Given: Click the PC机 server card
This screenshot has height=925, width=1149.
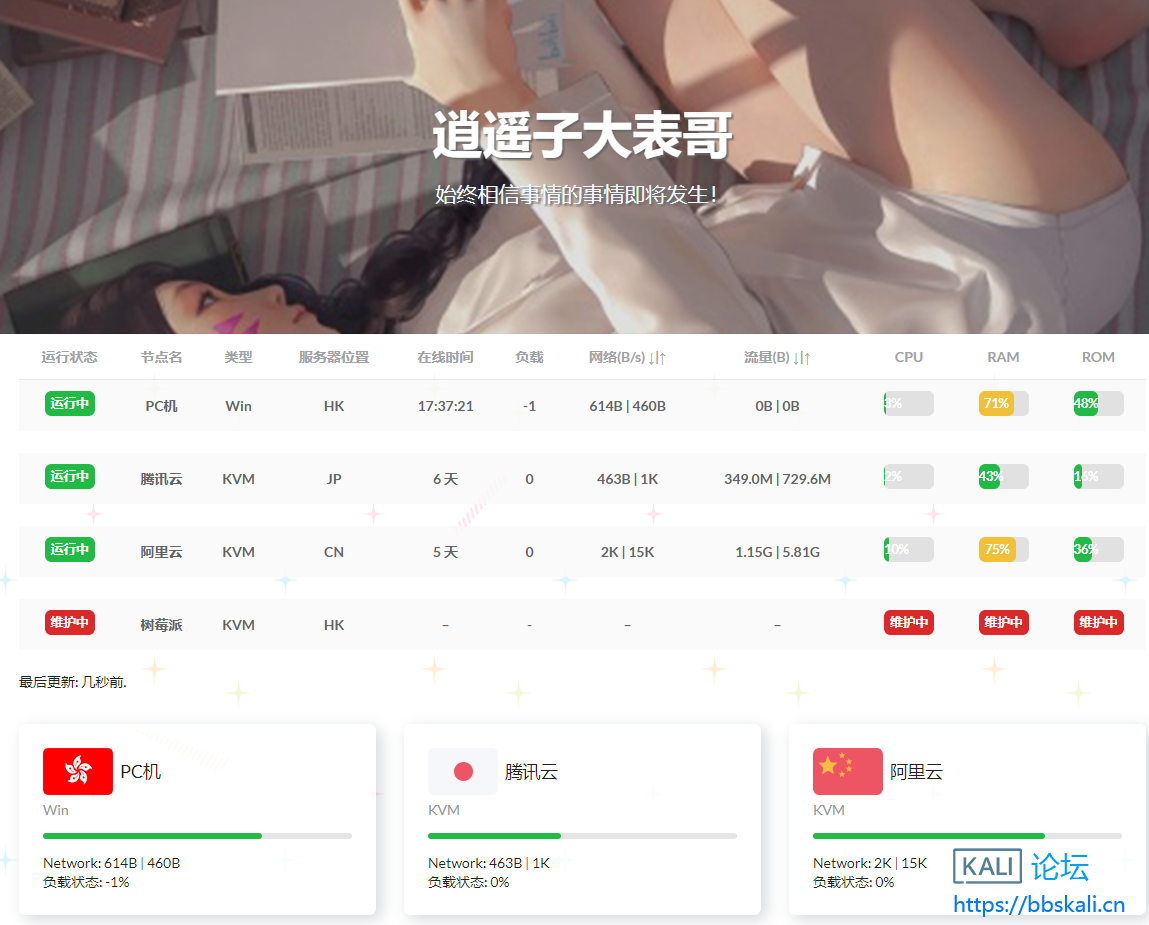Looking at the screenshot, I should coord(197,820).
